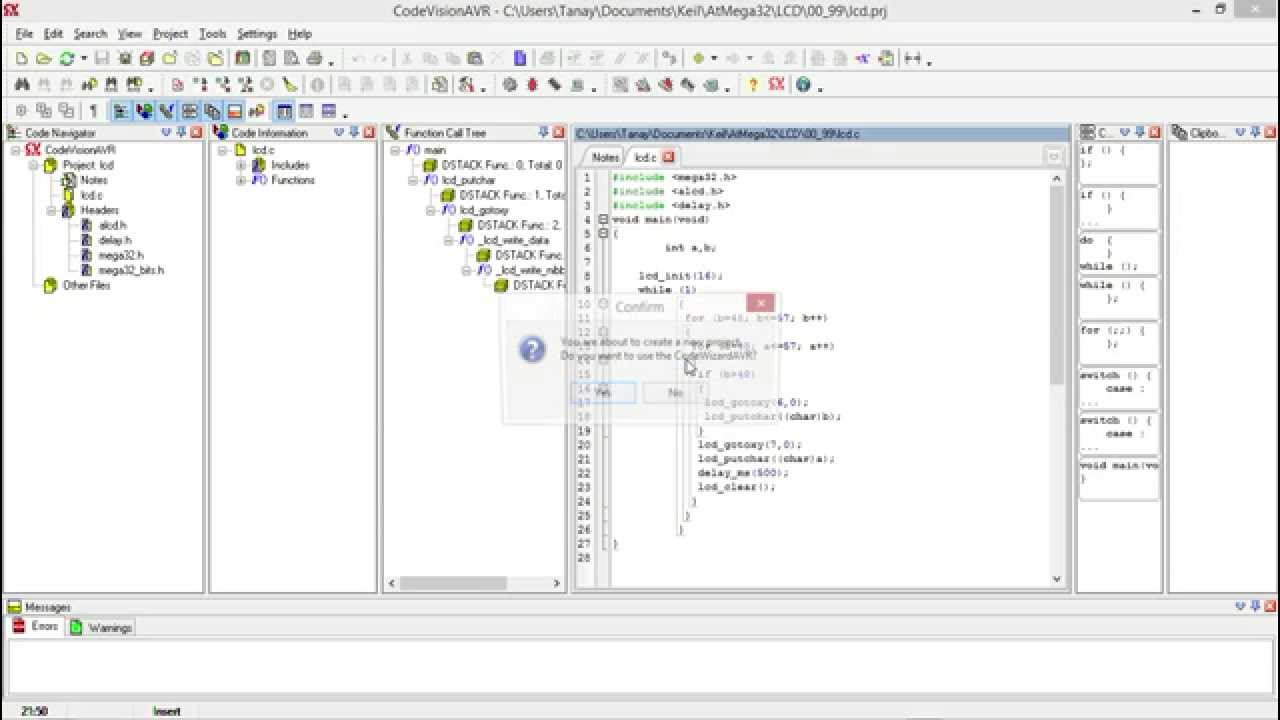Open the Search menu
The height and width of the screenshot is (720, 1280).
click(90, 34)
